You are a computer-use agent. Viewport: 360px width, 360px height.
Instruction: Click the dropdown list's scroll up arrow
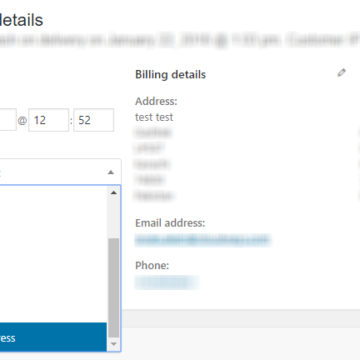(x=113, y=193)
